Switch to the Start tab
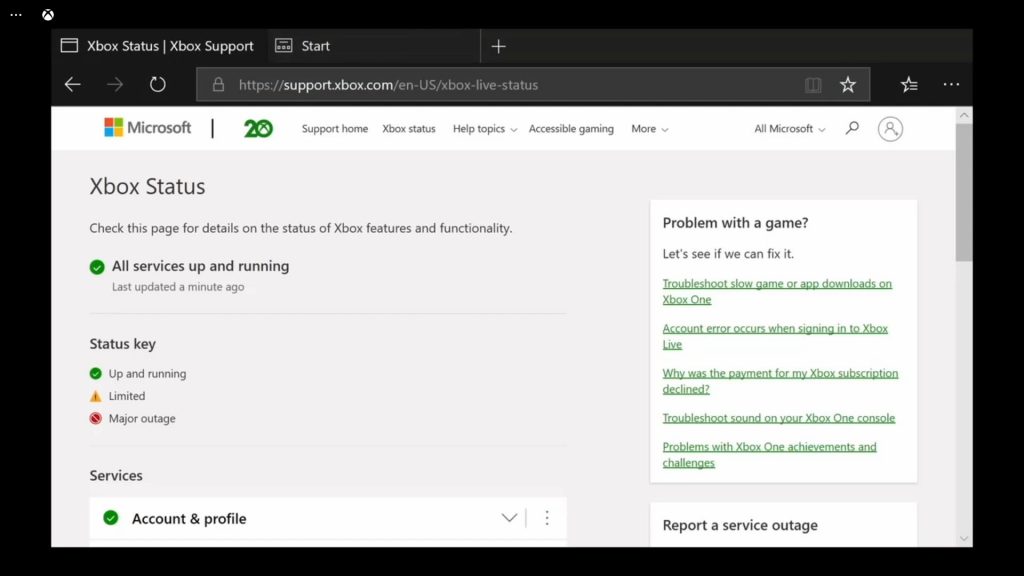1024x576 pixels. [x=374, y=46]
